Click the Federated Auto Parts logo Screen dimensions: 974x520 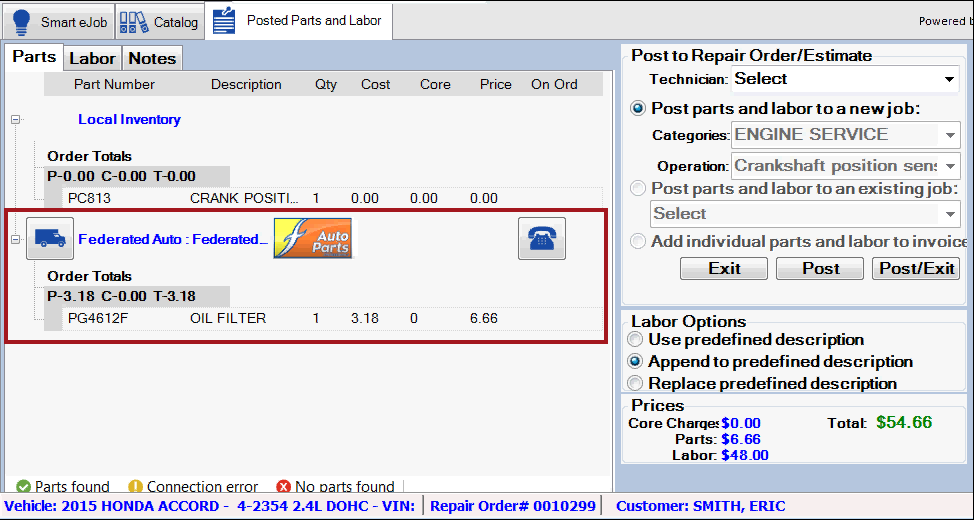click(x=312, y=238)
